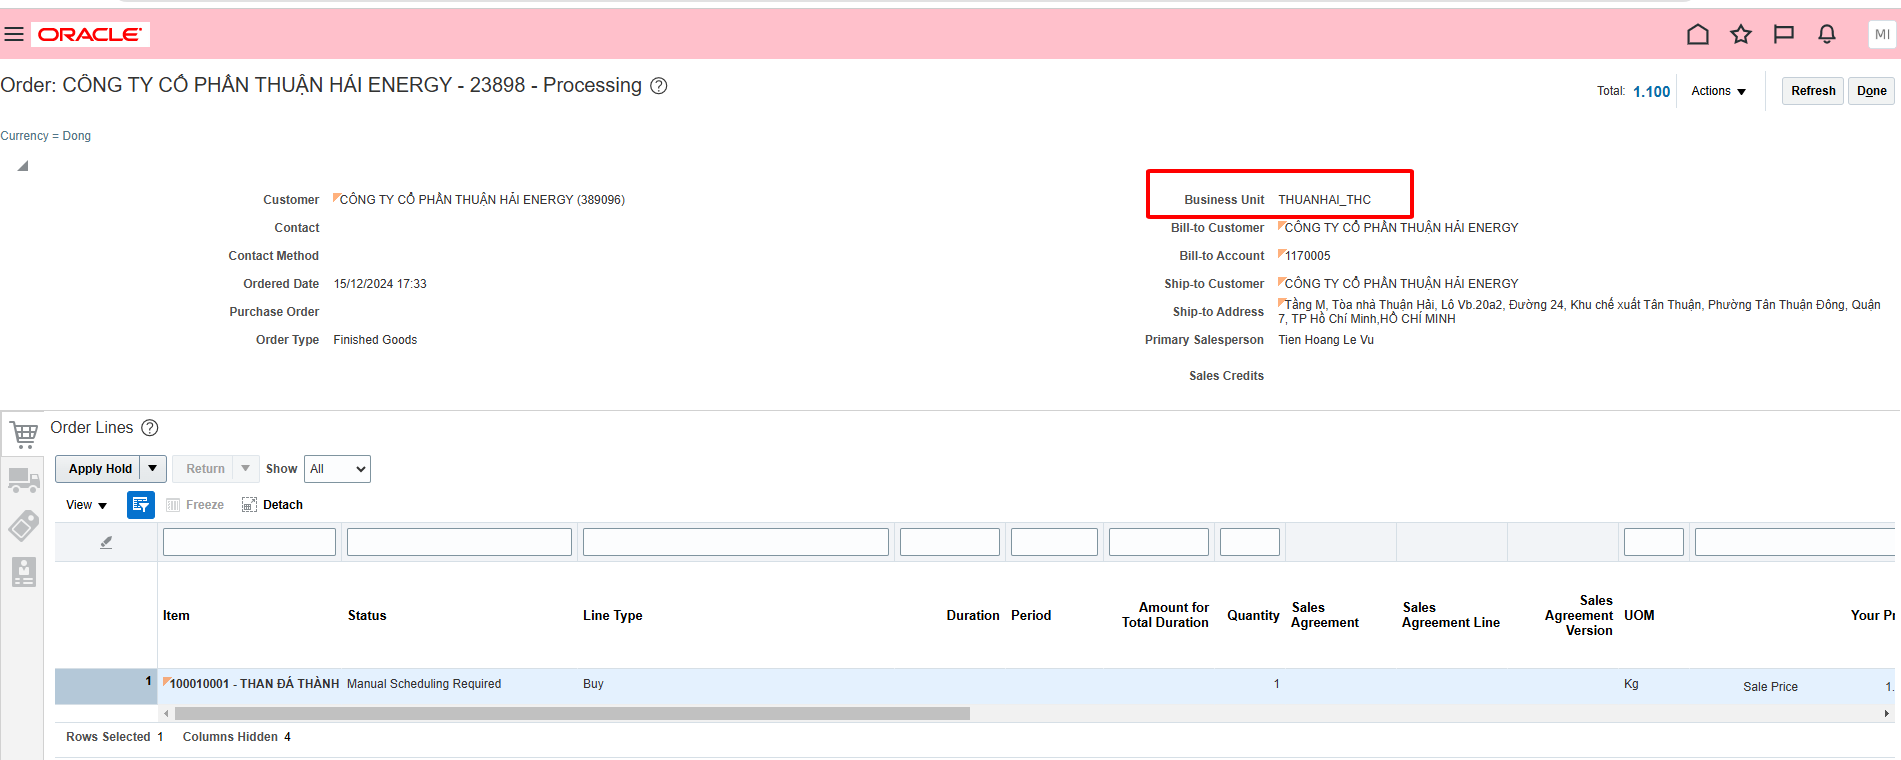Screen dimensions: 1901x760
Task: Click Business Unit value THUANHAI_THC
Action: pos(1324,200)
